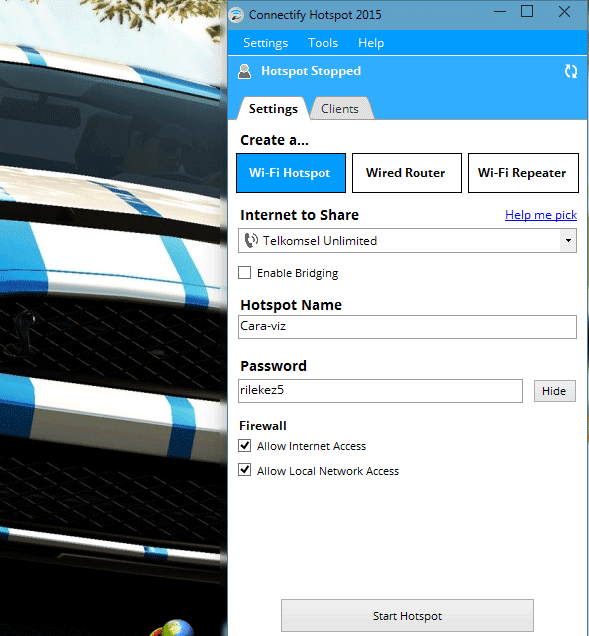Click the Internet to Share label

[x=299, y=215]
